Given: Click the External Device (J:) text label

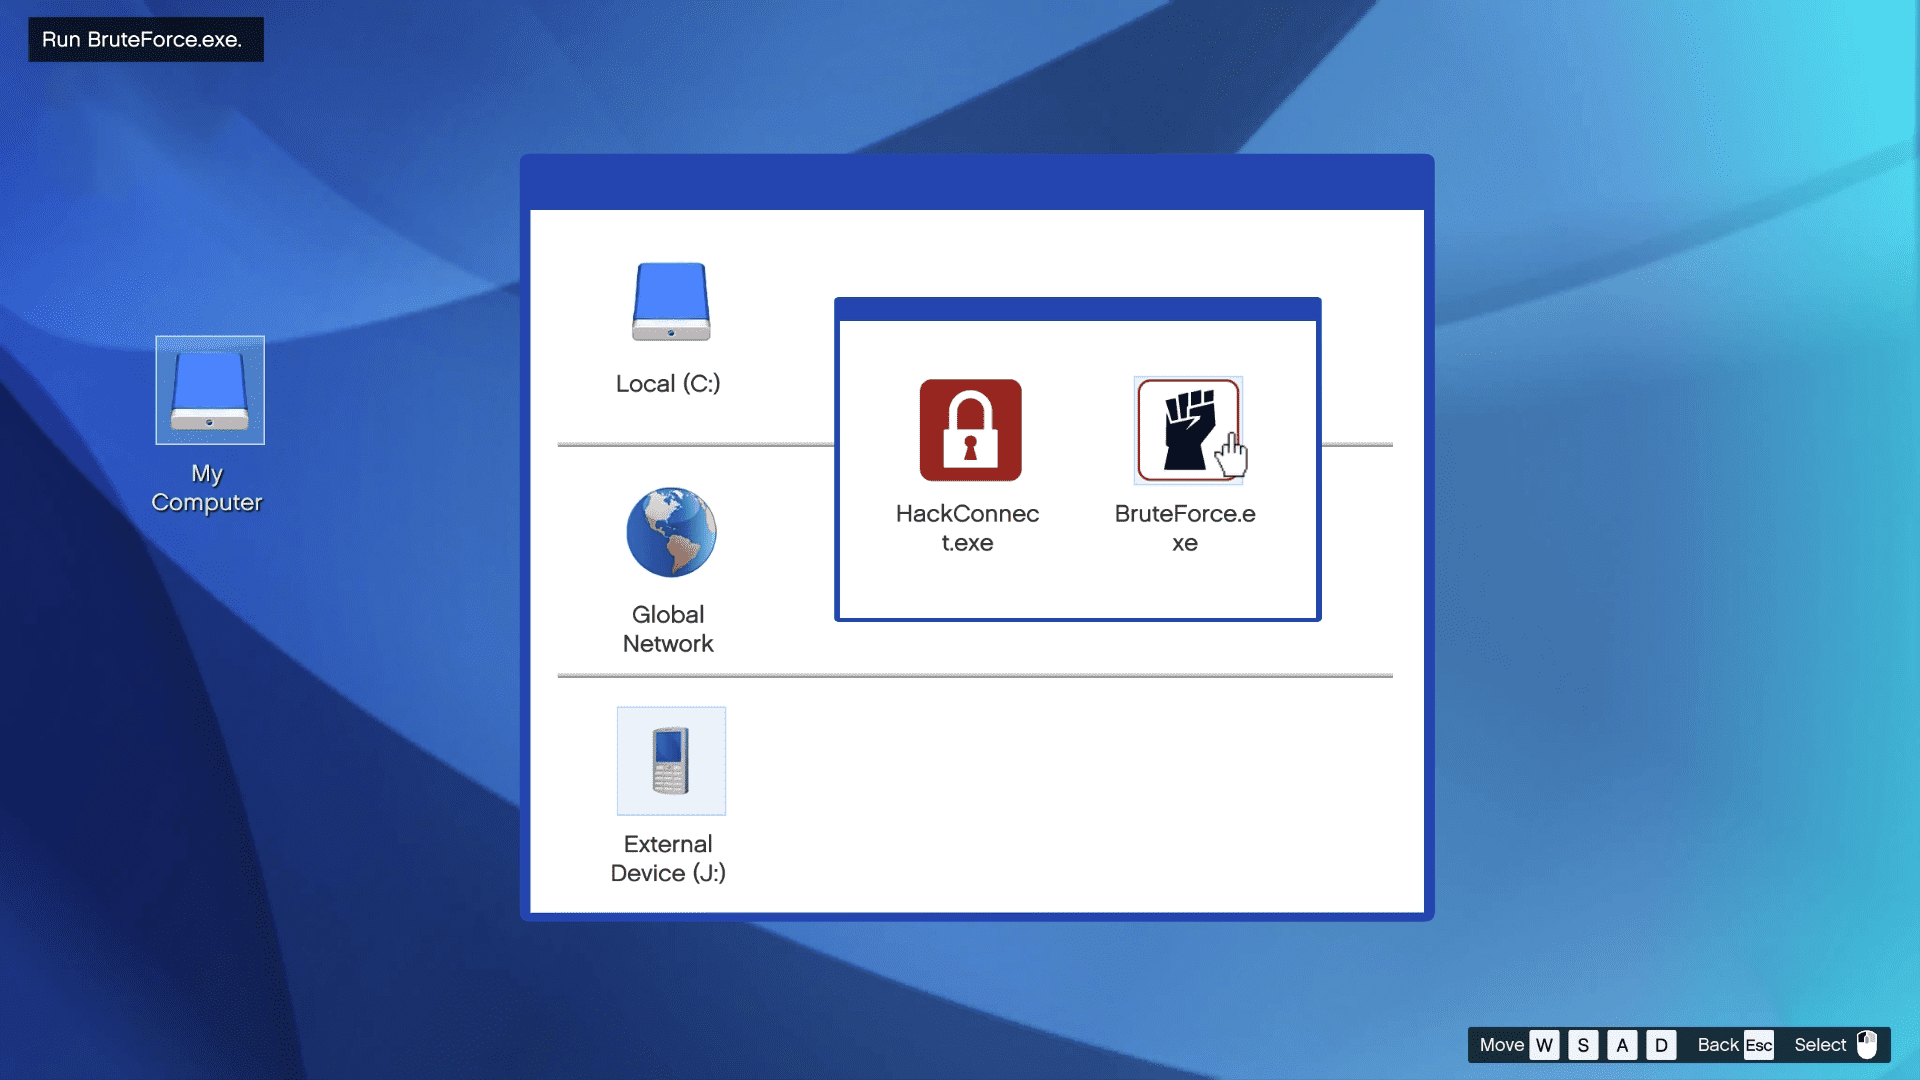Looking at the screenshot, I should click(x=668, y=858).
